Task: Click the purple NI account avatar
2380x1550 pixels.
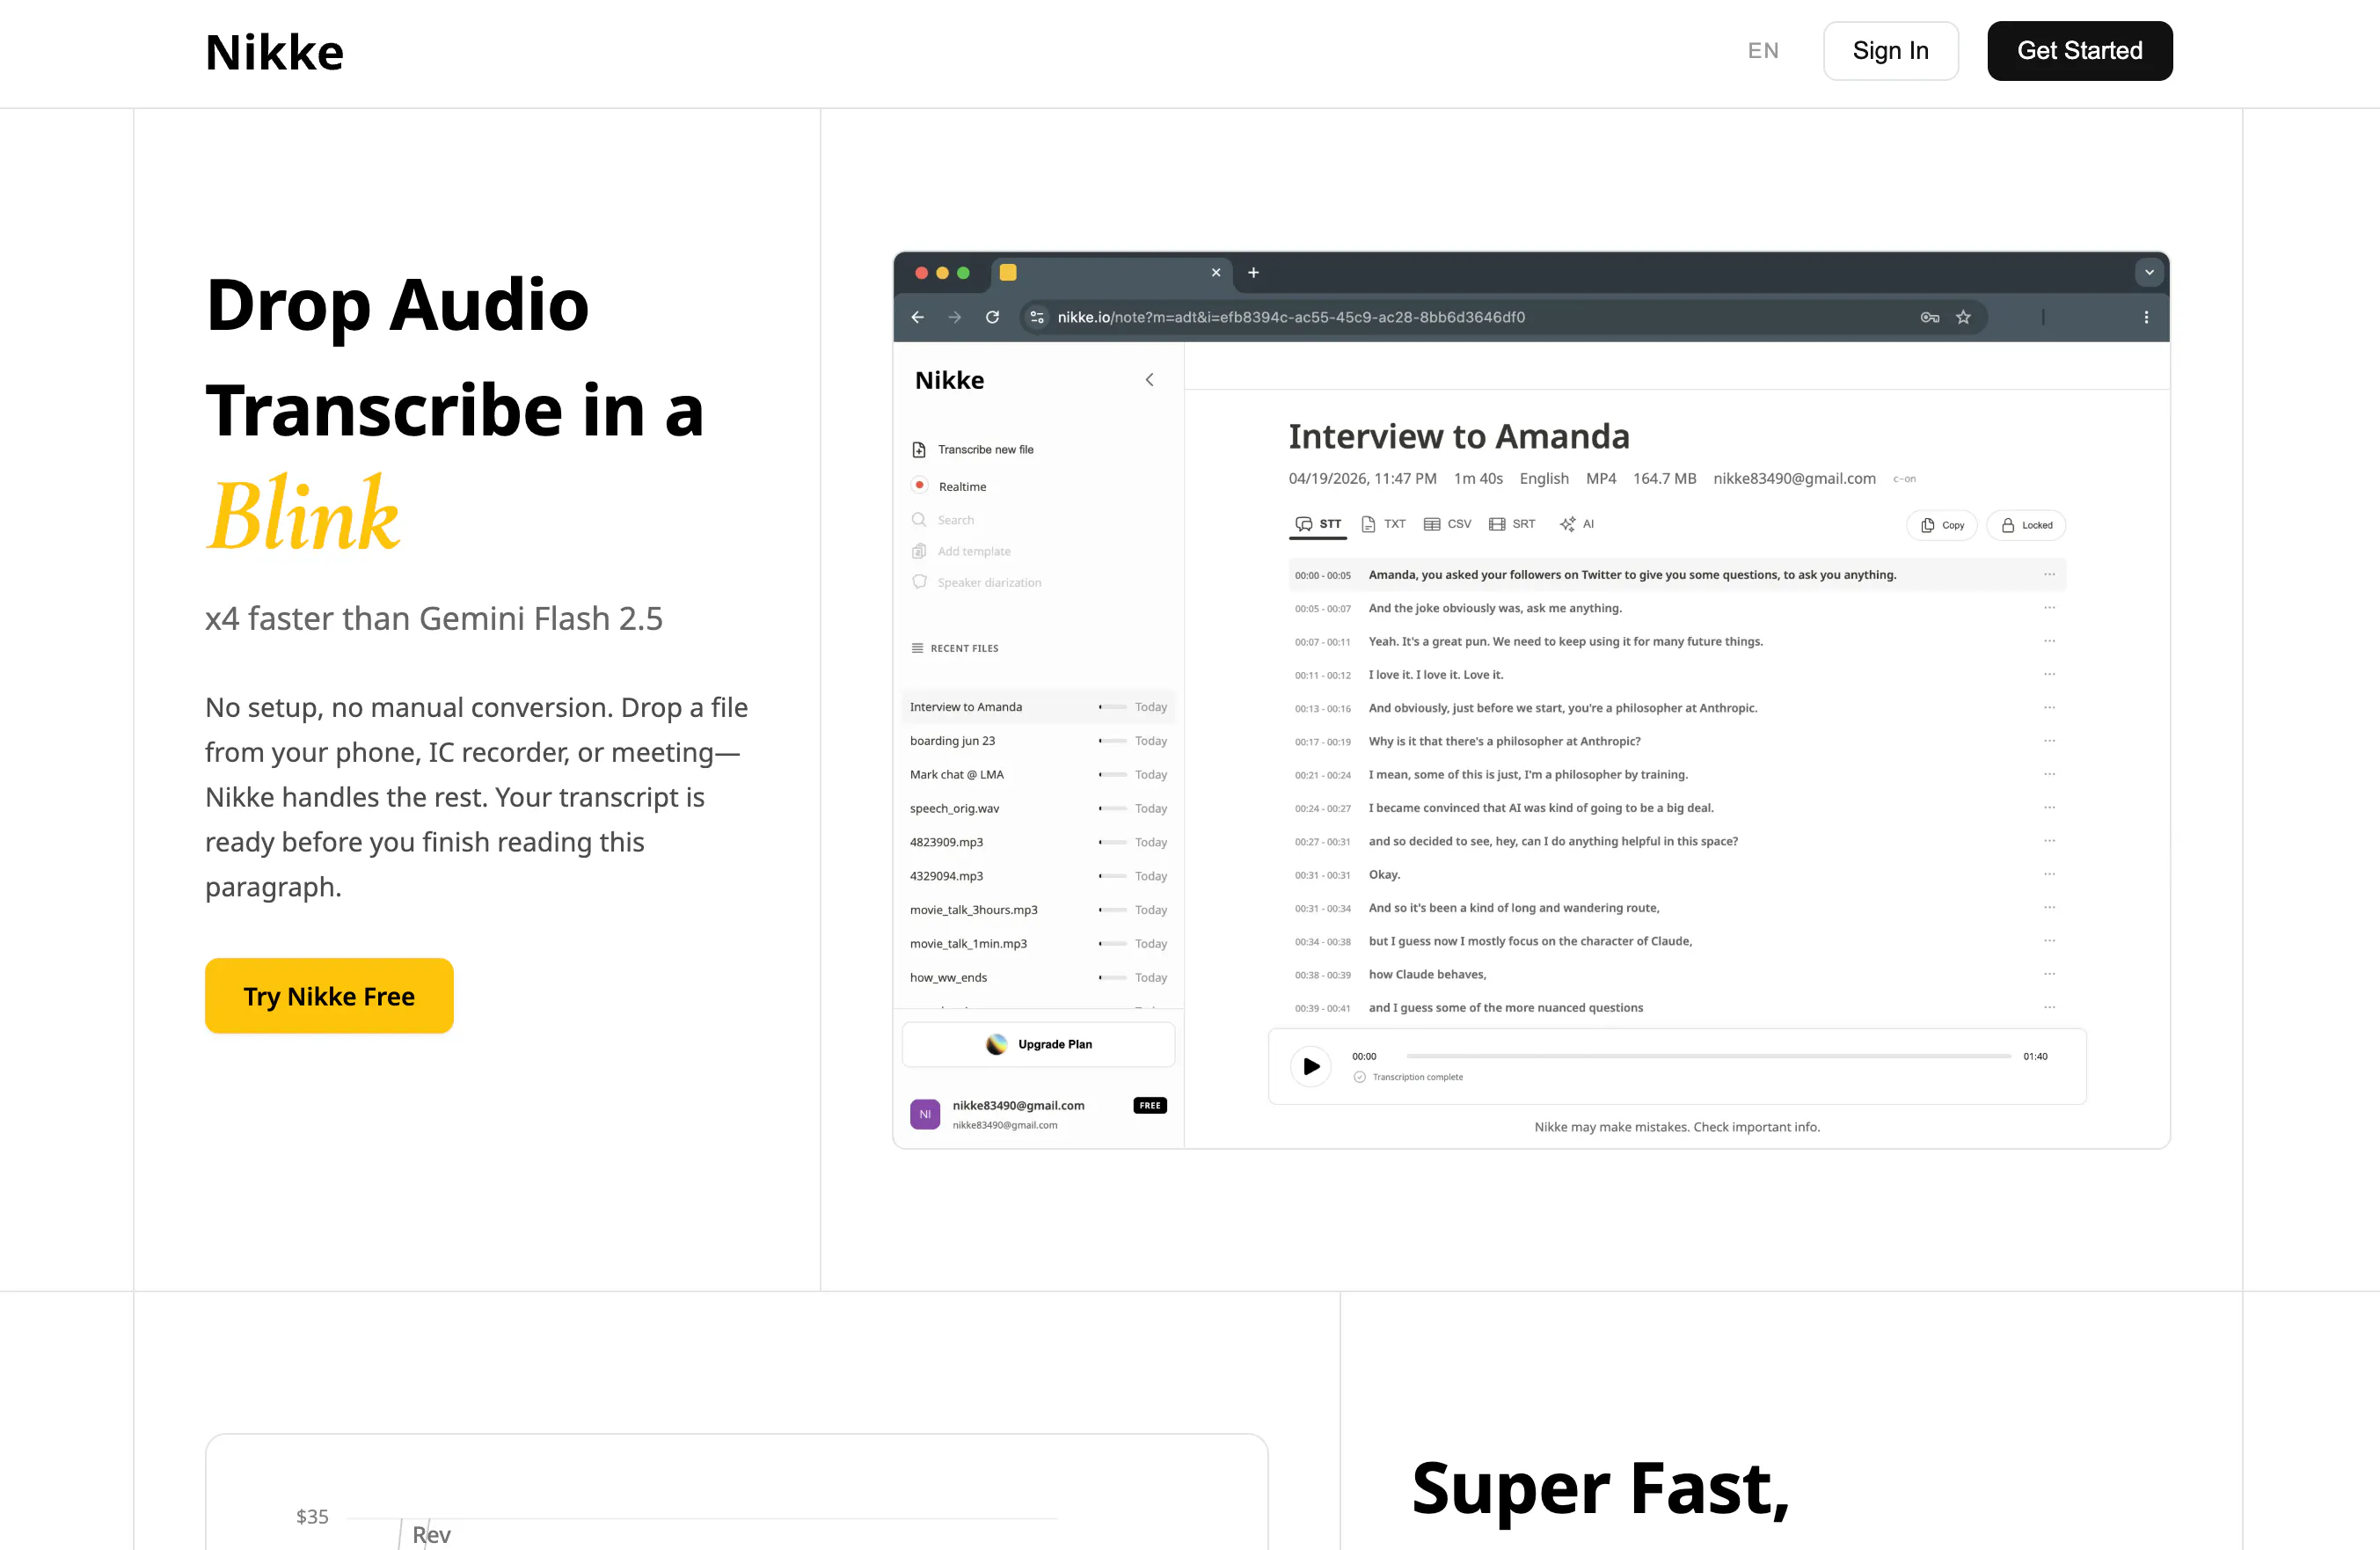Action: pos(925,1114)
